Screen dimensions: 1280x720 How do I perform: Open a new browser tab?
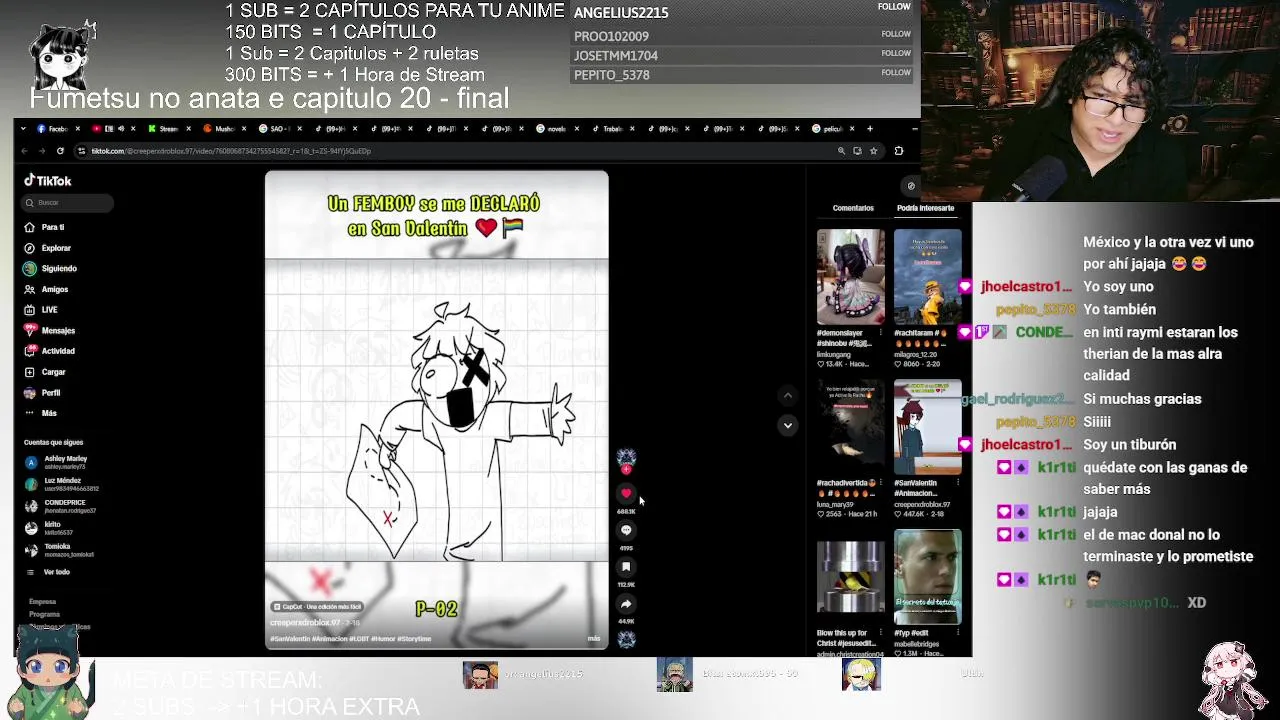tap(870, 128)
